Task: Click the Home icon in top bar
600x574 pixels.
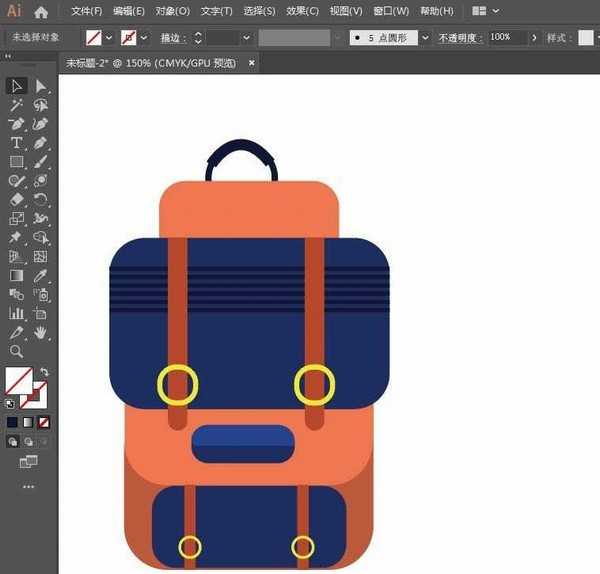Action: click(x=41, y=12)
